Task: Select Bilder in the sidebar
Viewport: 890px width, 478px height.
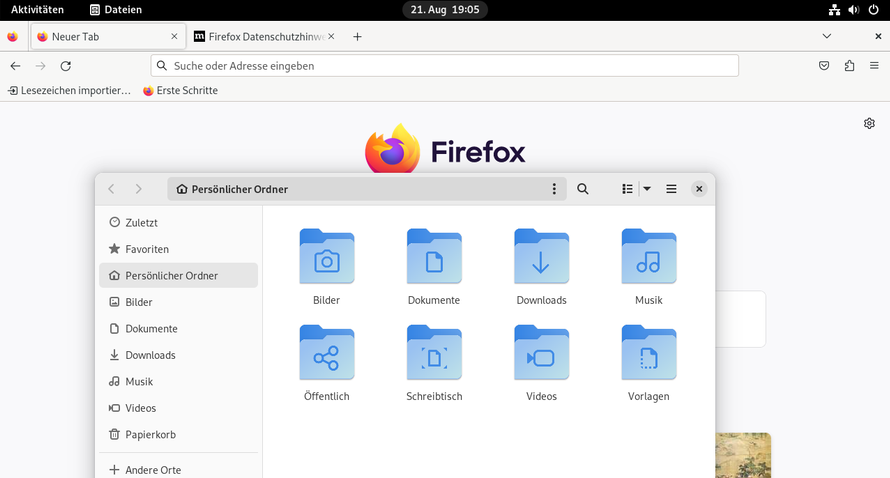Action: point(178,302)
